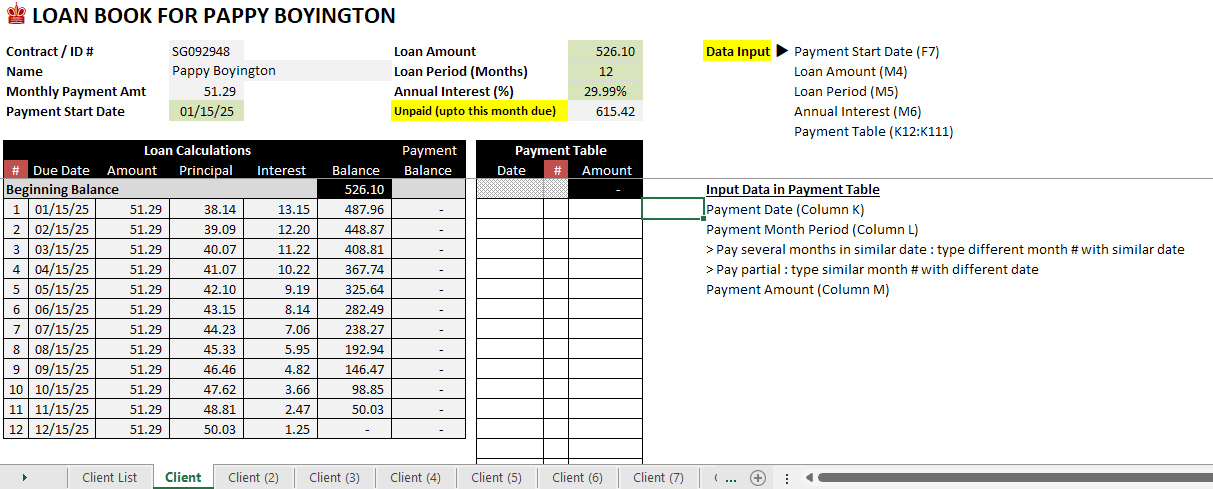Click the Payment Table header

tap(560, 150)
